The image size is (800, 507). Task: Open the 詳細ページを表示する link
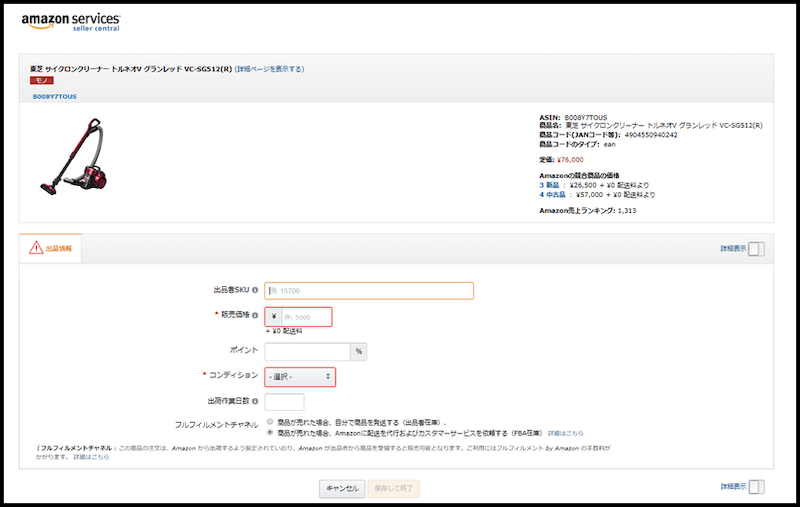pos(269,69)
